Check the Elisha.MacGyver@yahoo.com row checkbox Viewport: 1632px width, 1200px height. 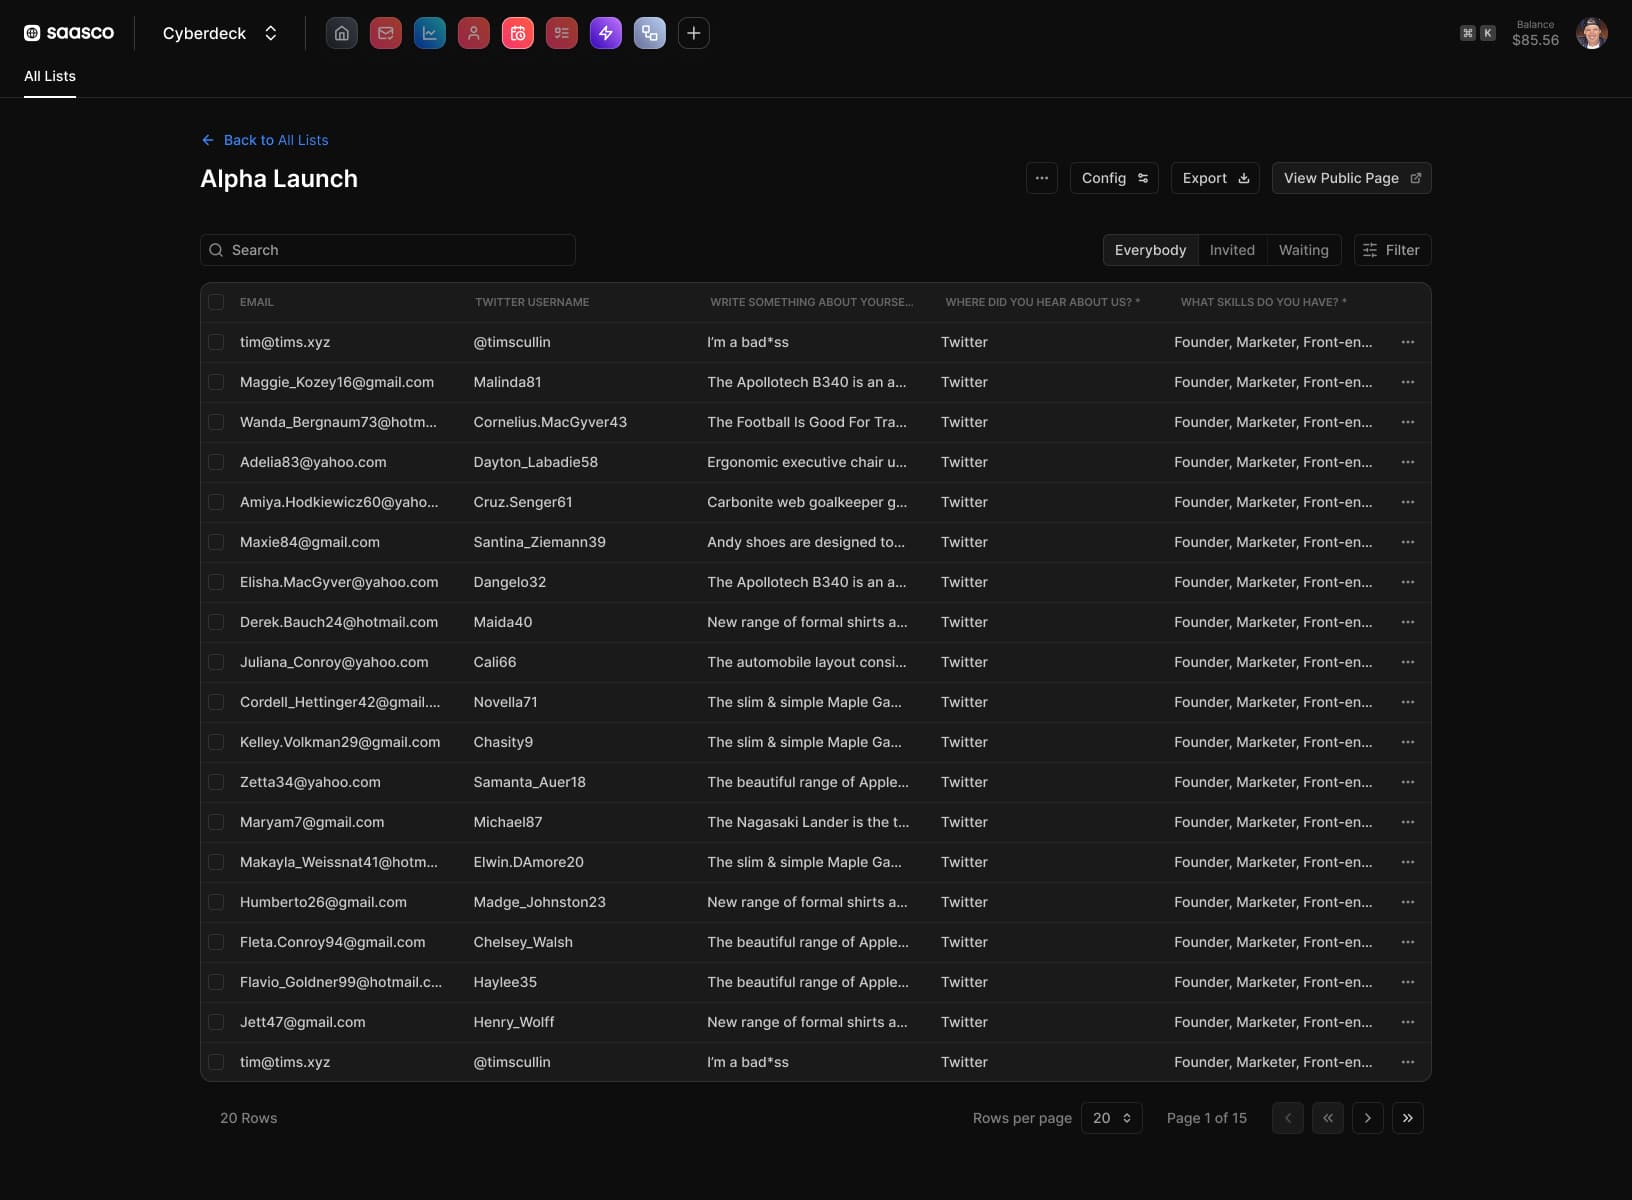(x=216, y=582)
